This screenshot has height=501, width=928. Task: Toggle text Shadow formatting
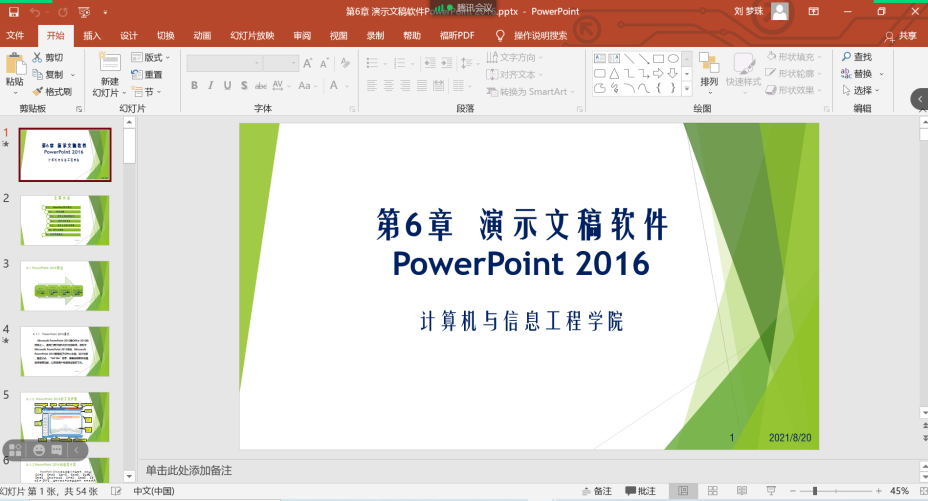(244, 86)
